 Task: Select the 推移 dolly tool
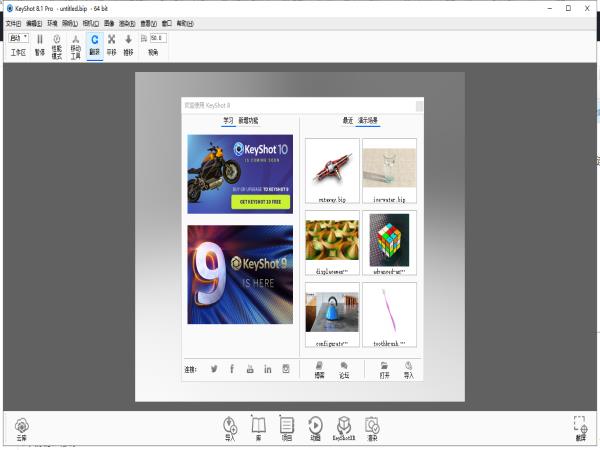point(128,45)
